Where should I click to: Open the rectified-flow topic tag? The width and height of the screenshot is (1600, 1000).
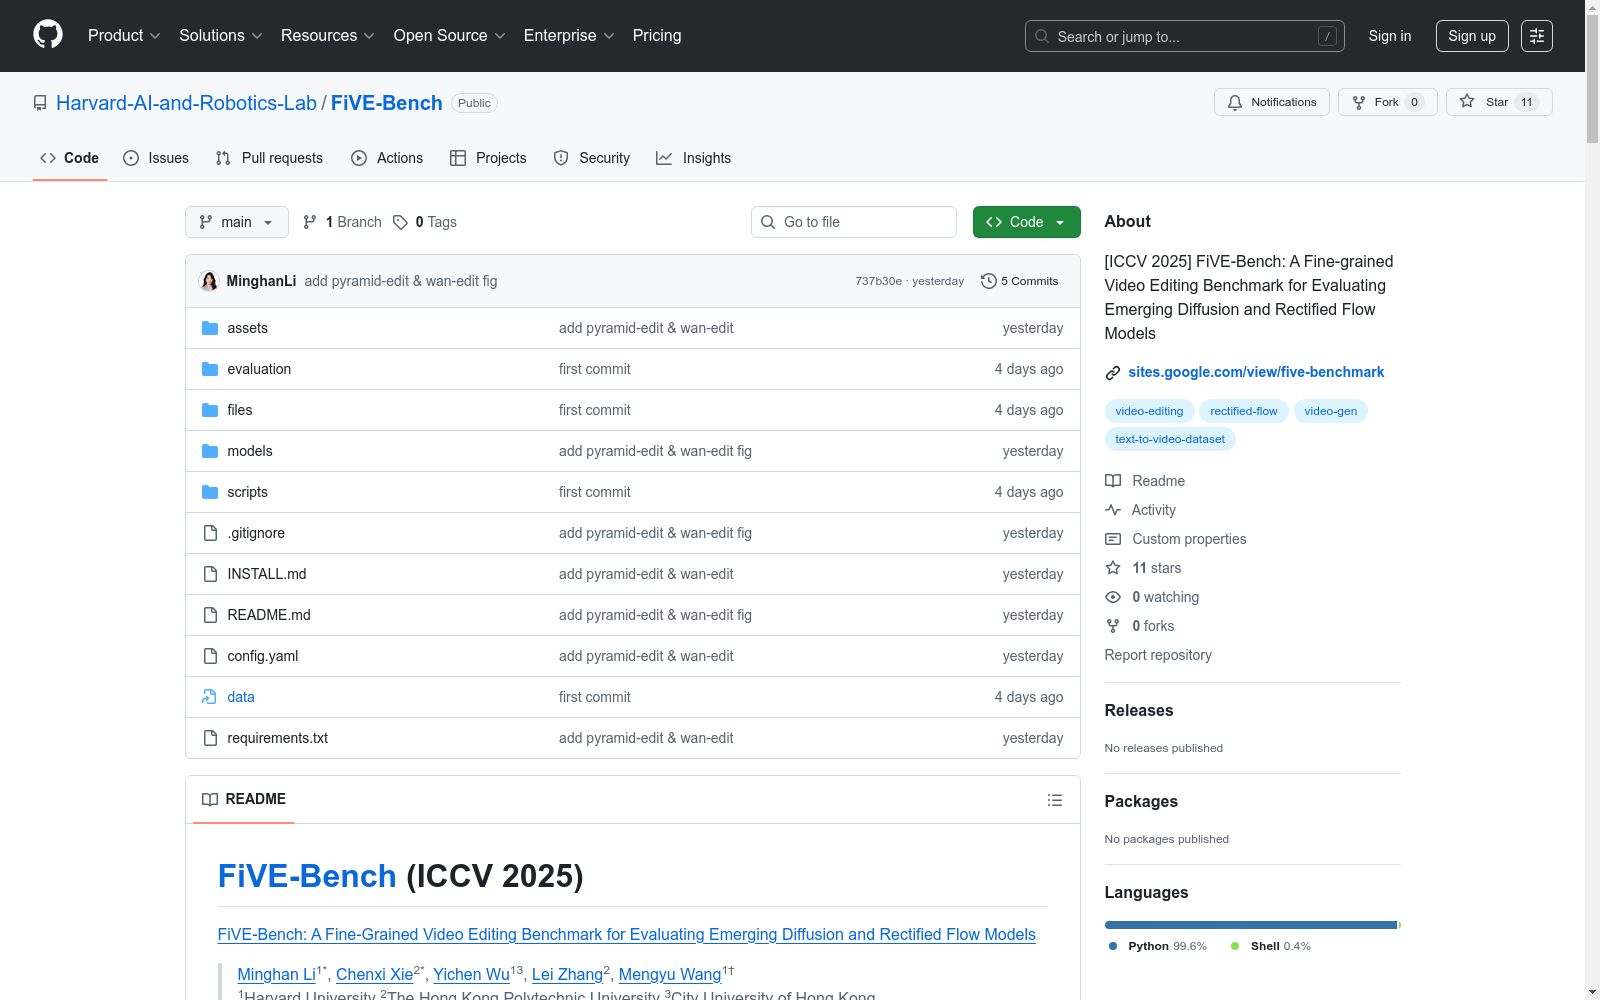pos(1244,411)
